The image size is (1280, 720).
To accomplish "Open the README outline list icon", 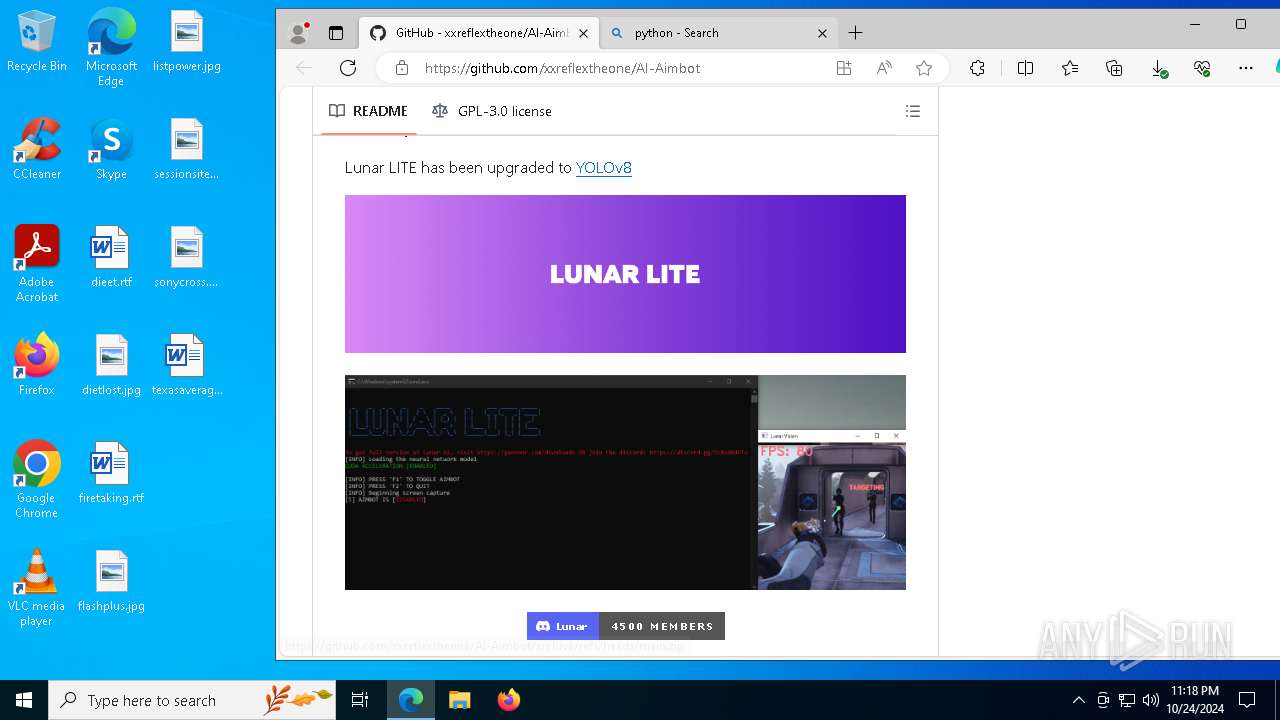I will (x=913, y=111).
